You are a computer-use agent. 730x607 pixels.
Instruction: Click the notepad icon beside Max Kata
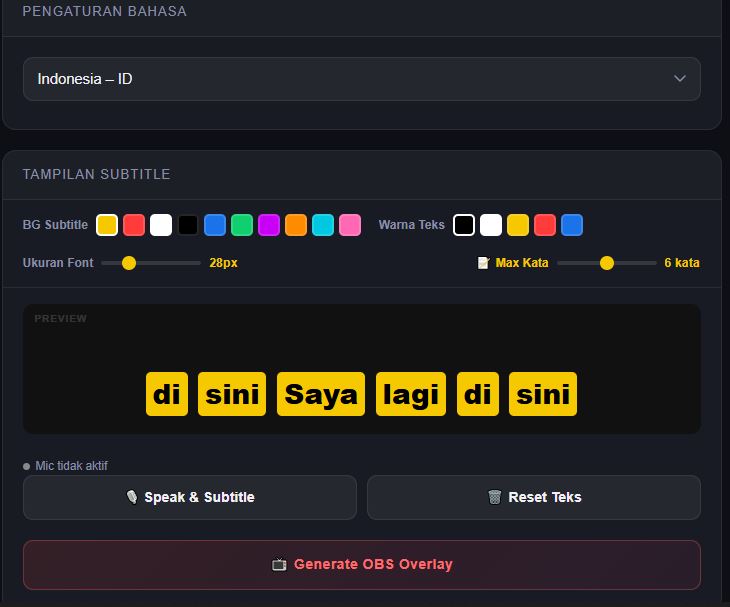pos(484,263)
